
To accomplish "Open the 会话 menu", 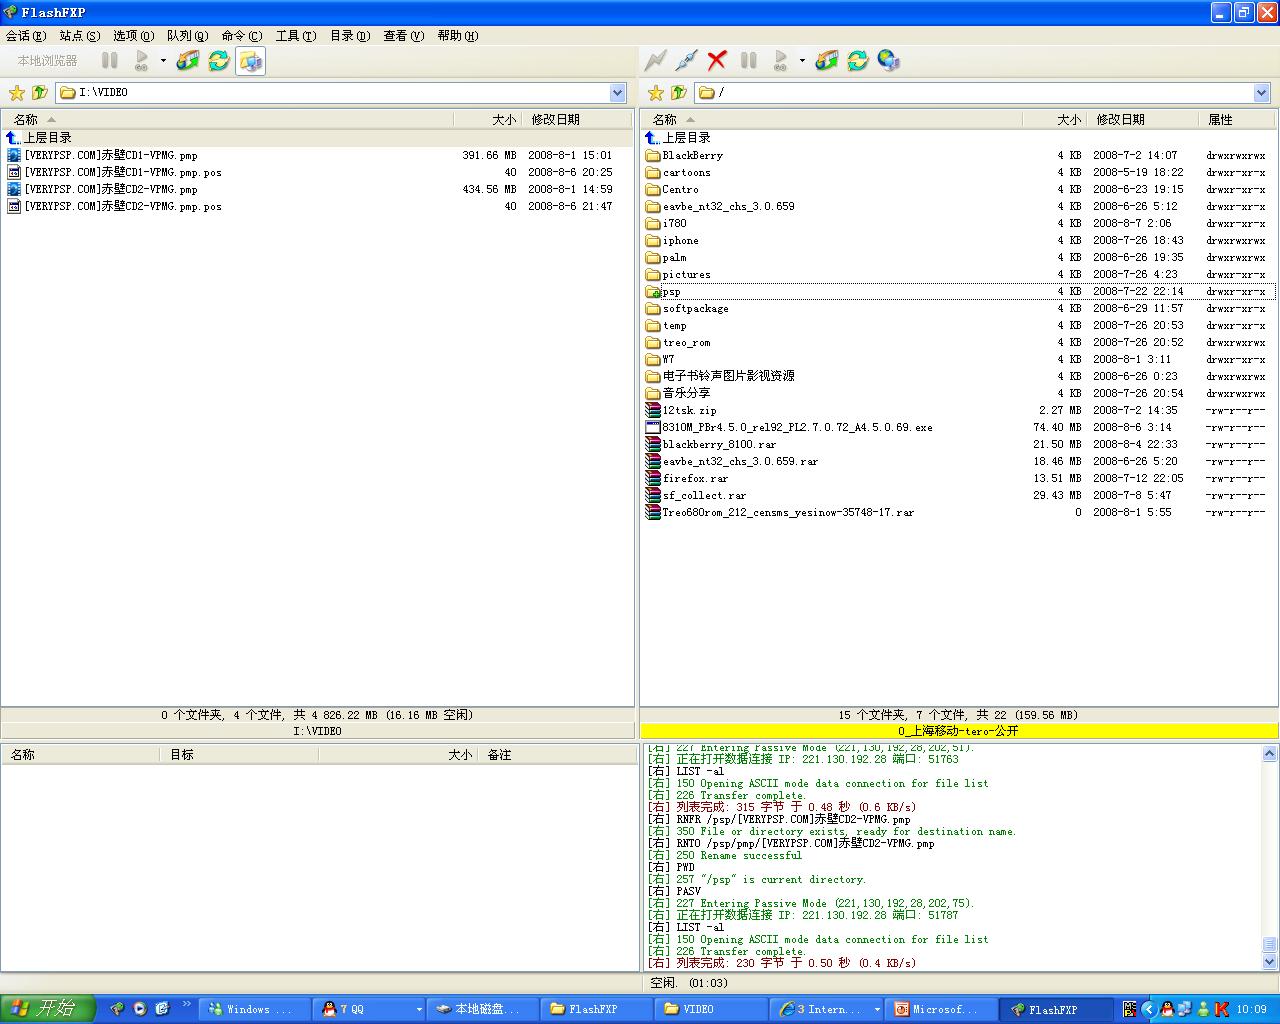I will (x=26, y=35).
